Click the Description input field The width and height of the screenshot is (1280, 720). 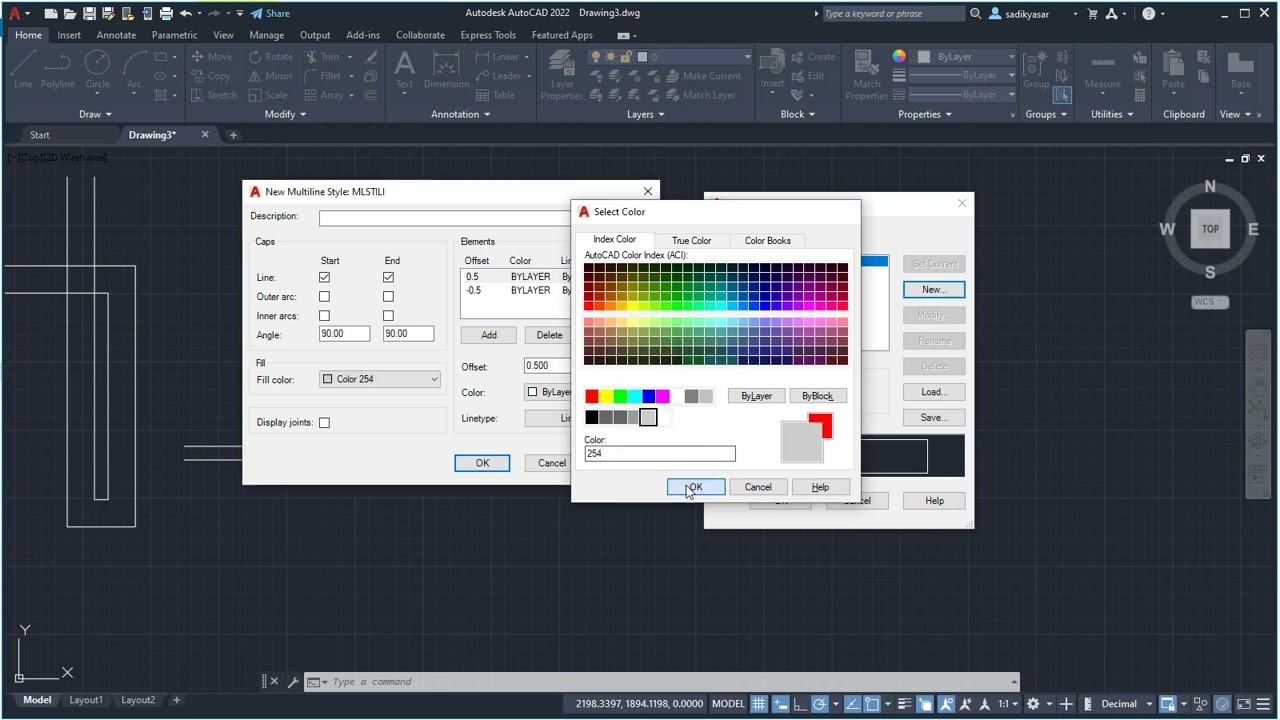(445, 217)
